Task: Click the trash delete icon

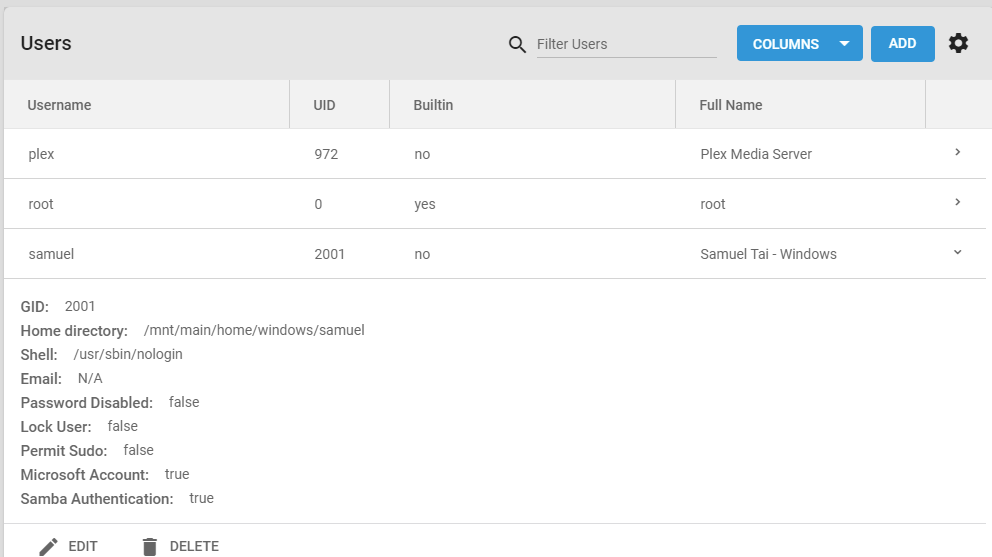Action: 150,546
